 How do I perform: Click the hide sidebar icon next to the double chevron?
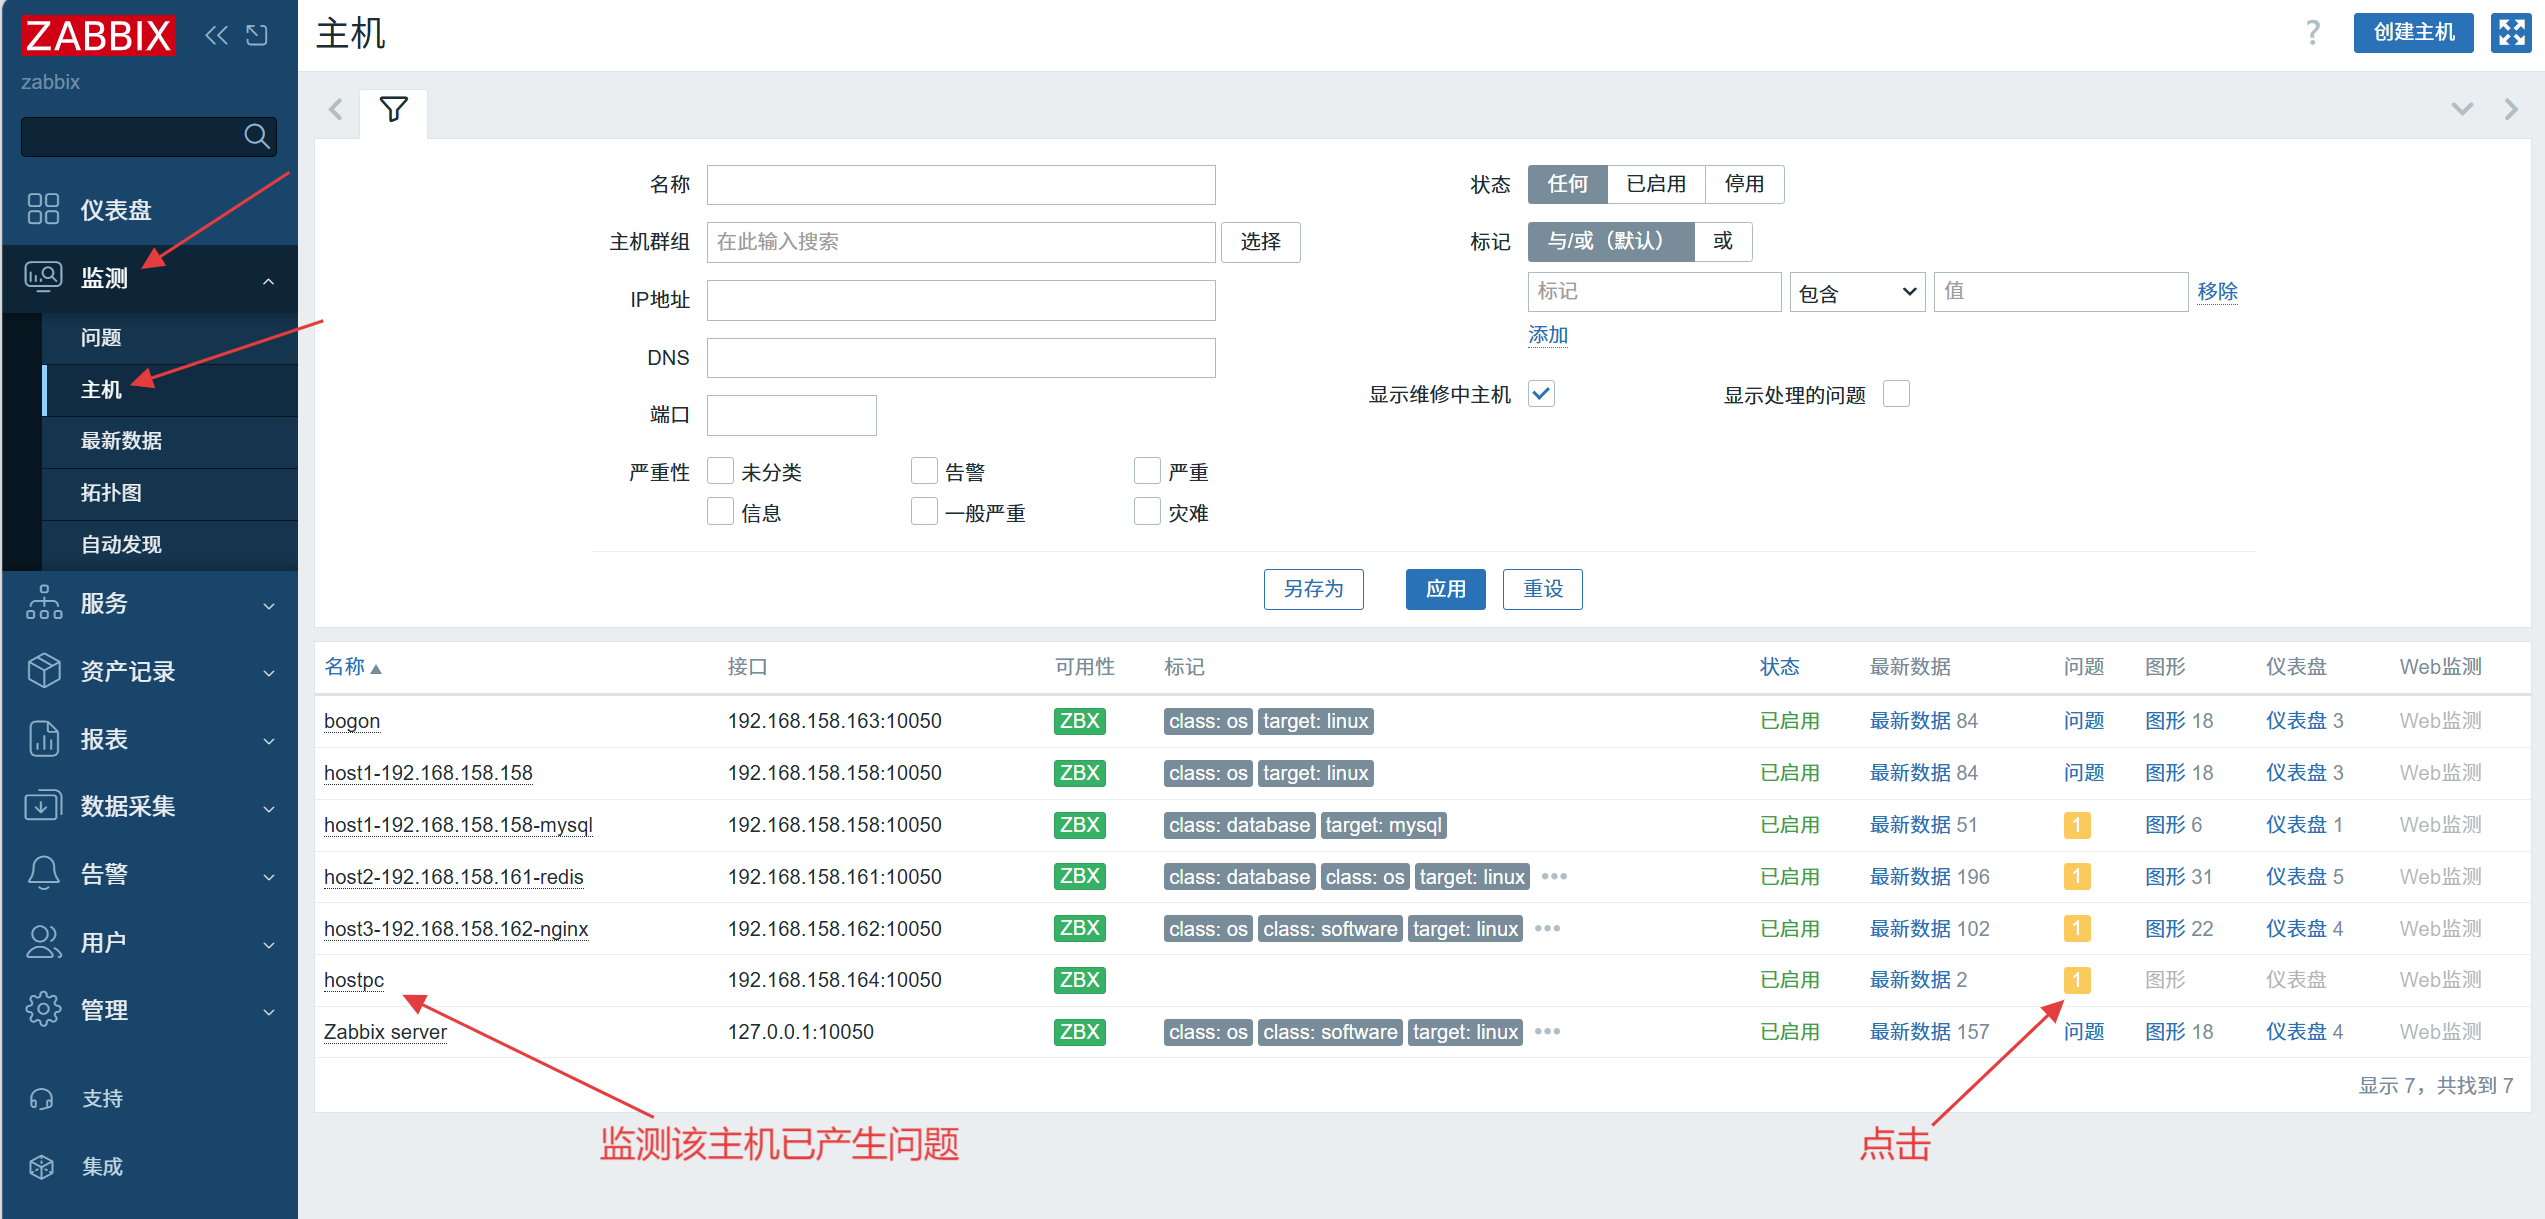[x=257, y=35]
